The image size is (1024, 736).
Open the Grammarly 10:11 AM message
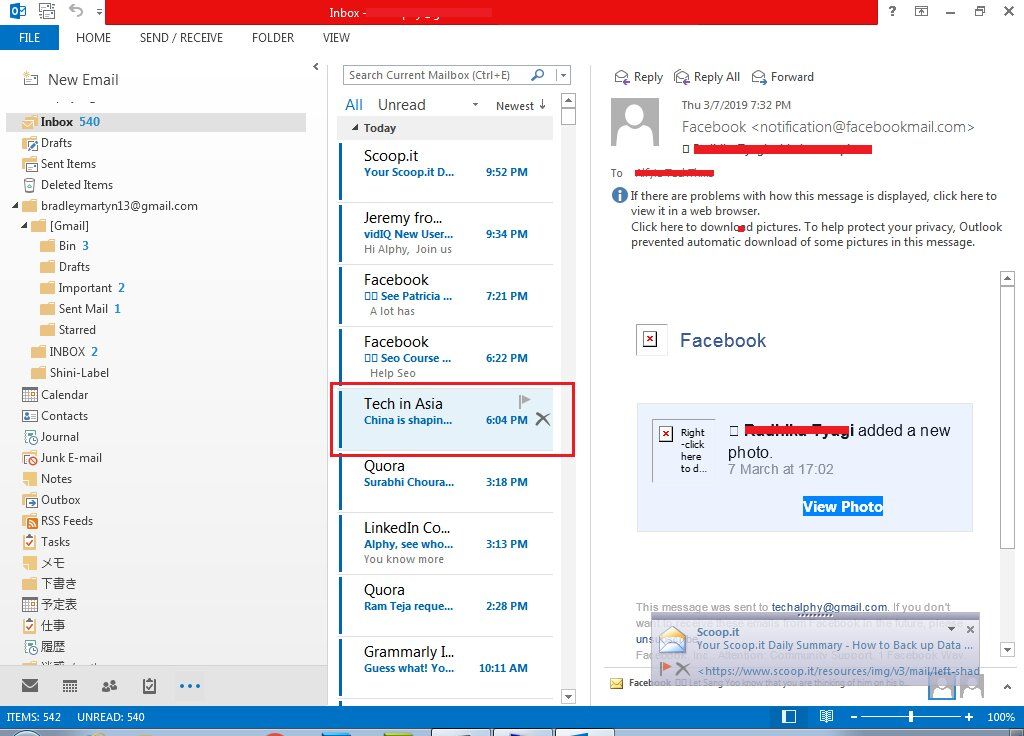click(x=447, y=667)
